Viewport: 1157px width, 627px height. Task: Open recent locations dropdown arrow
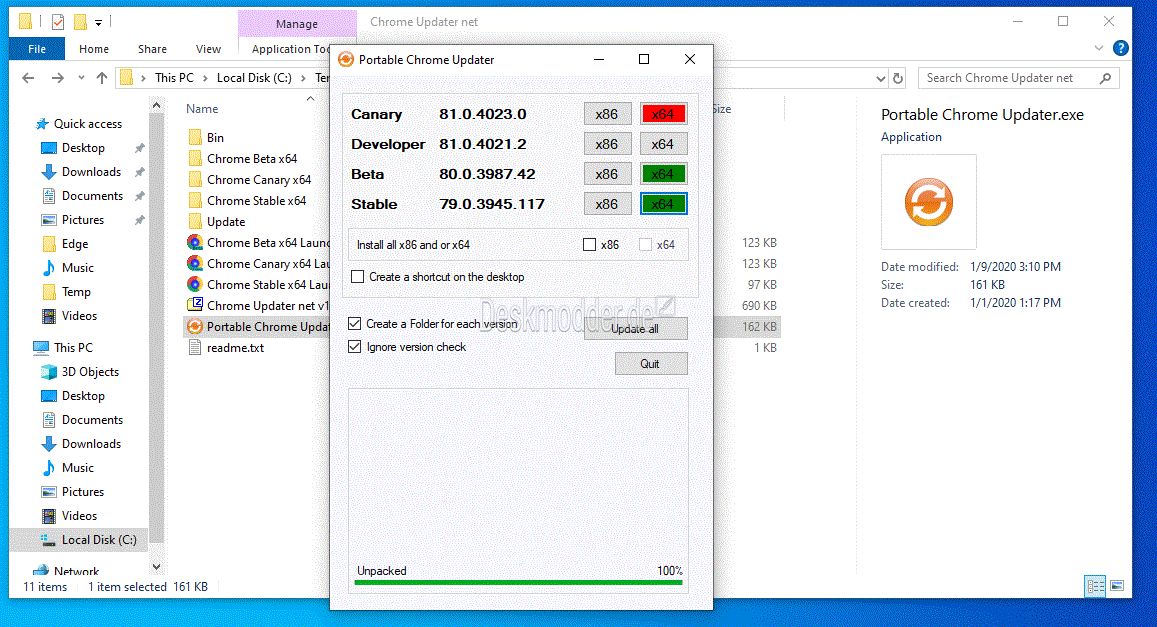[81, 77]
